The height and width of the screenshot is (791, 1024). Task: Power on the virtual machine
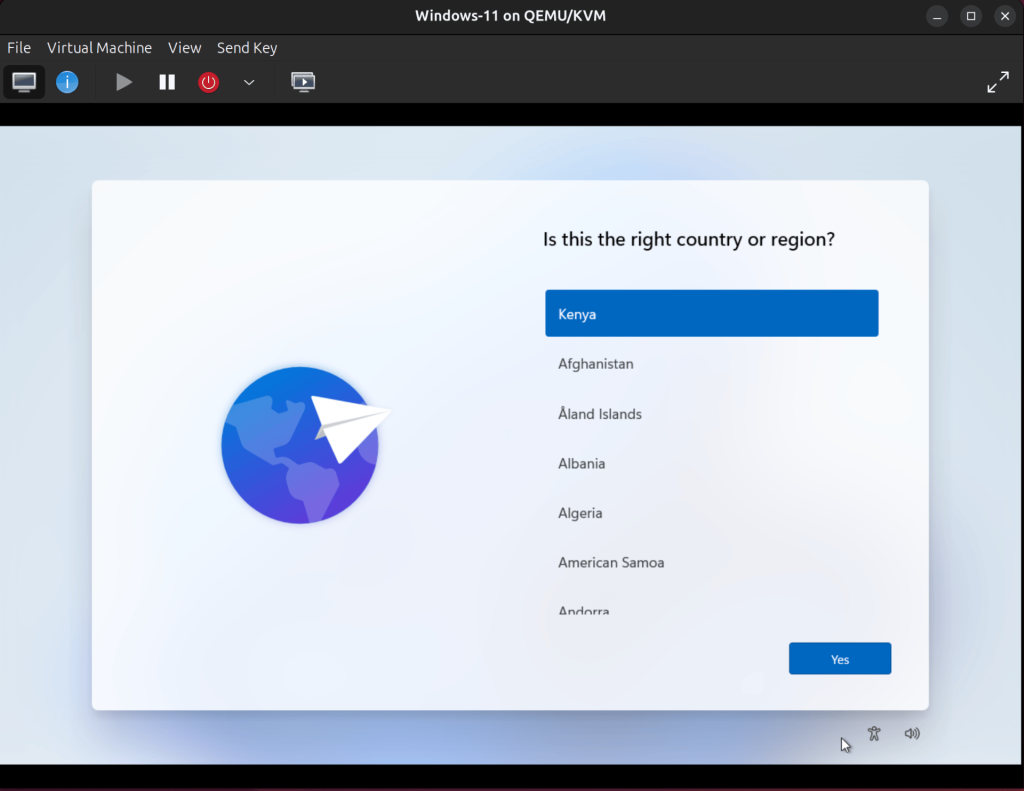coord(123,81)
